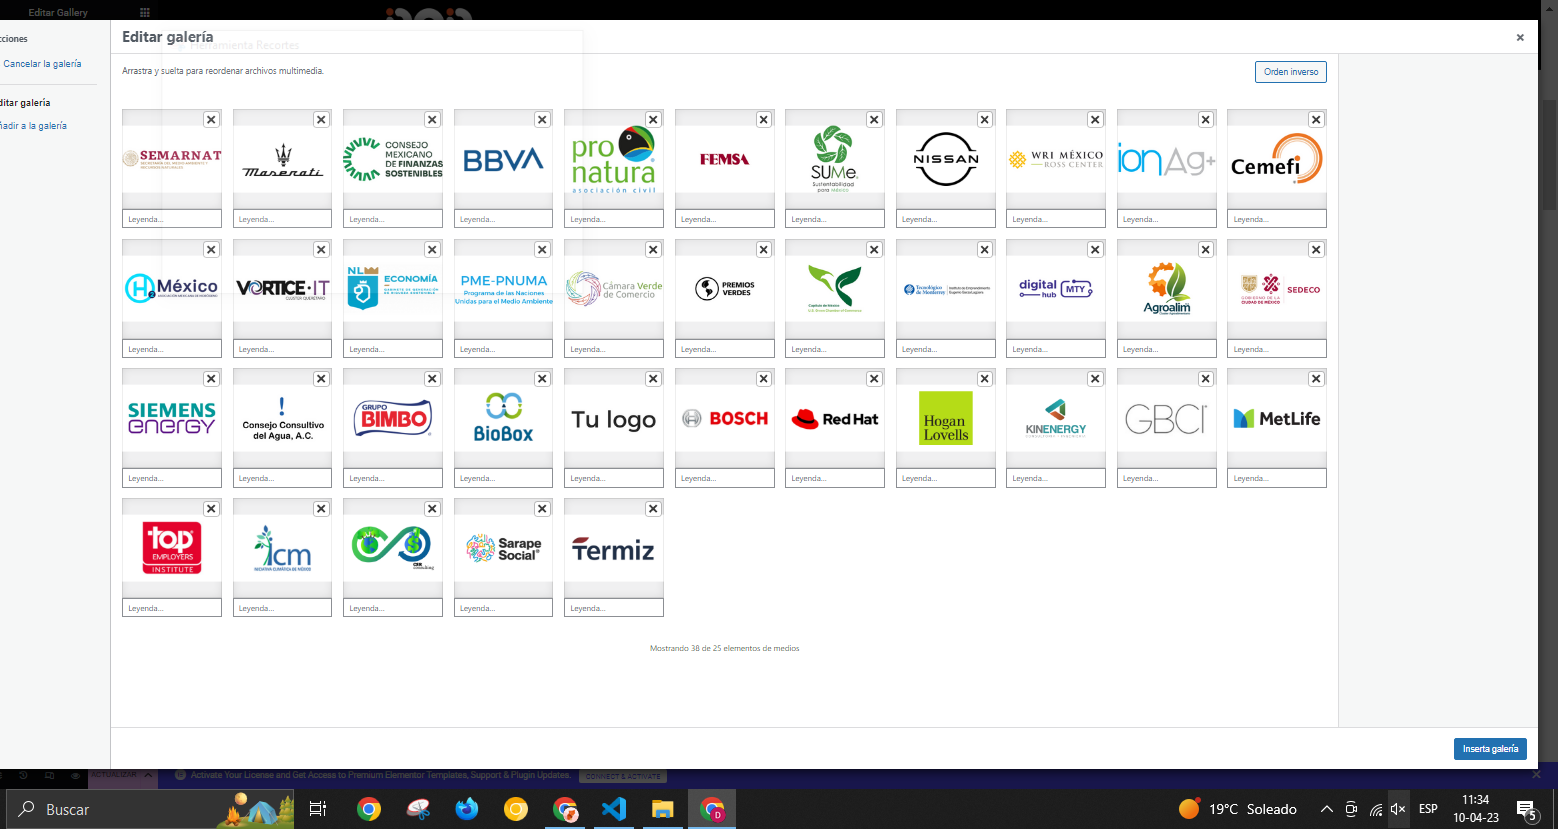
Task: Select the H2 México logo thumbnail
Action: click(x=172, y=290)
